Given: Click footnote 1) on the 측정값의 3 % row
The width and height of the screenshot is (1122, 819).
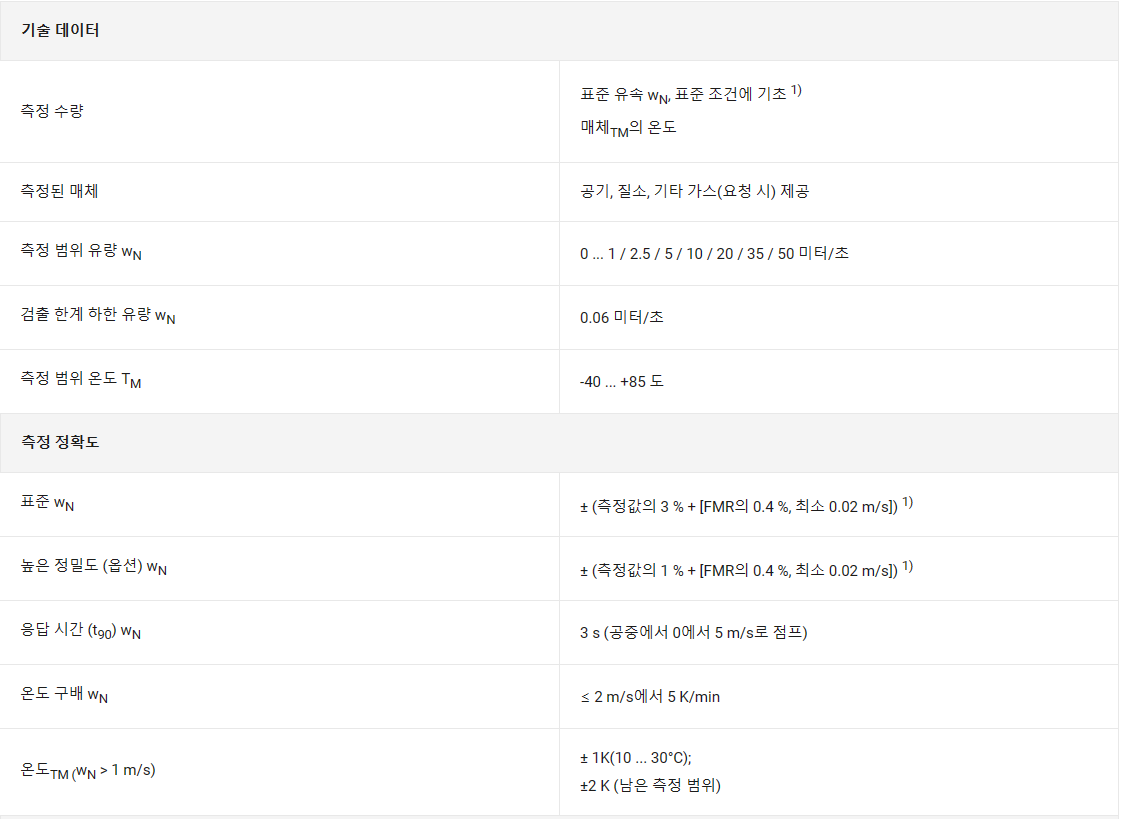Looking at the screenshot, I should (908, 503).
